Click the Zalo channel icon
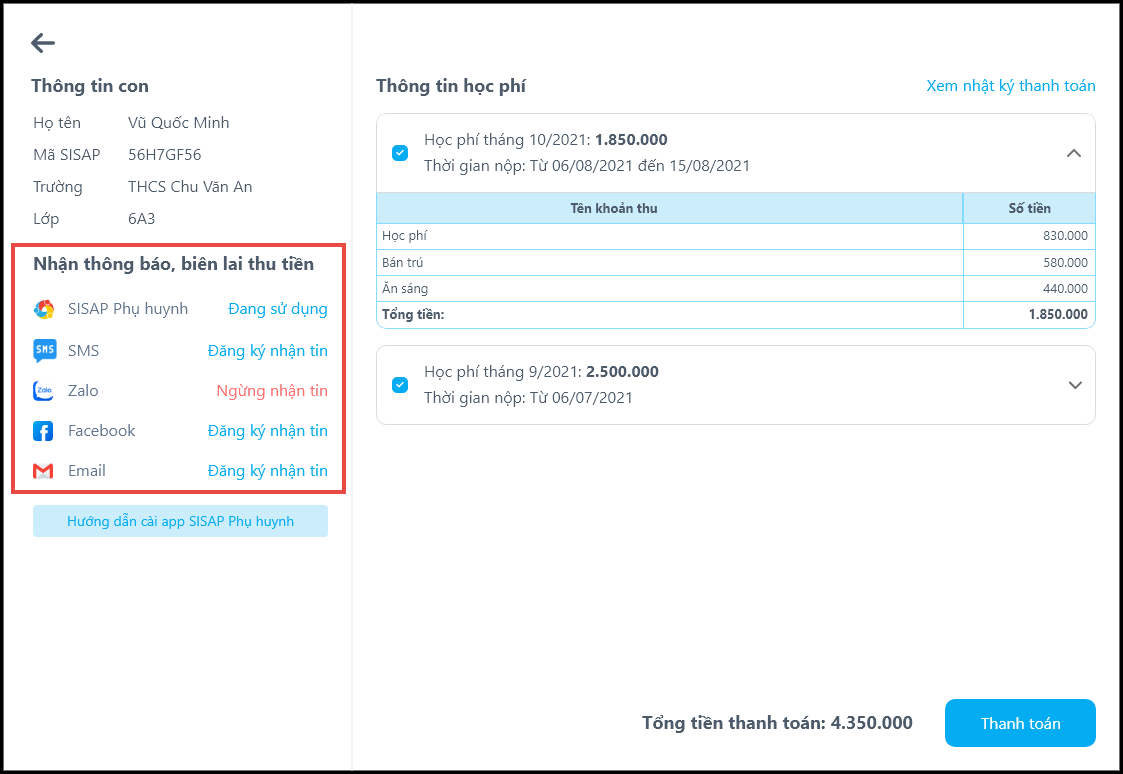The image size is (1123, 774). click(x=44, y=391)
